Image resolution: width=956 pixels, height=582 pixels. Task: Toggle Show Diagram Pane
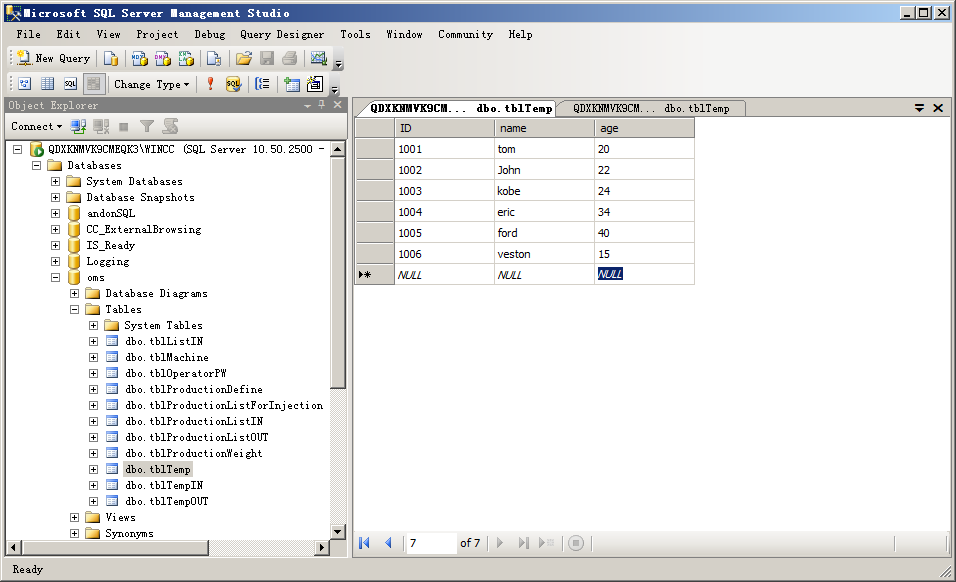pyautogui.click(x=24, y=84)
